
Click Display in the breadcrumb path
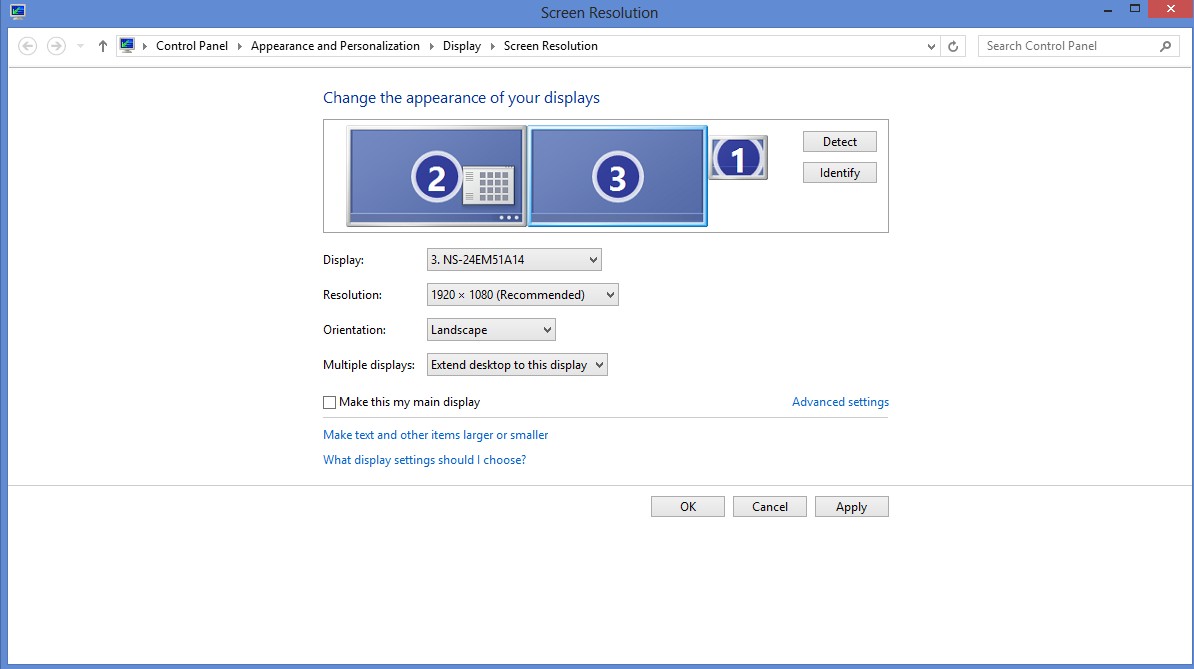point(461,46)
